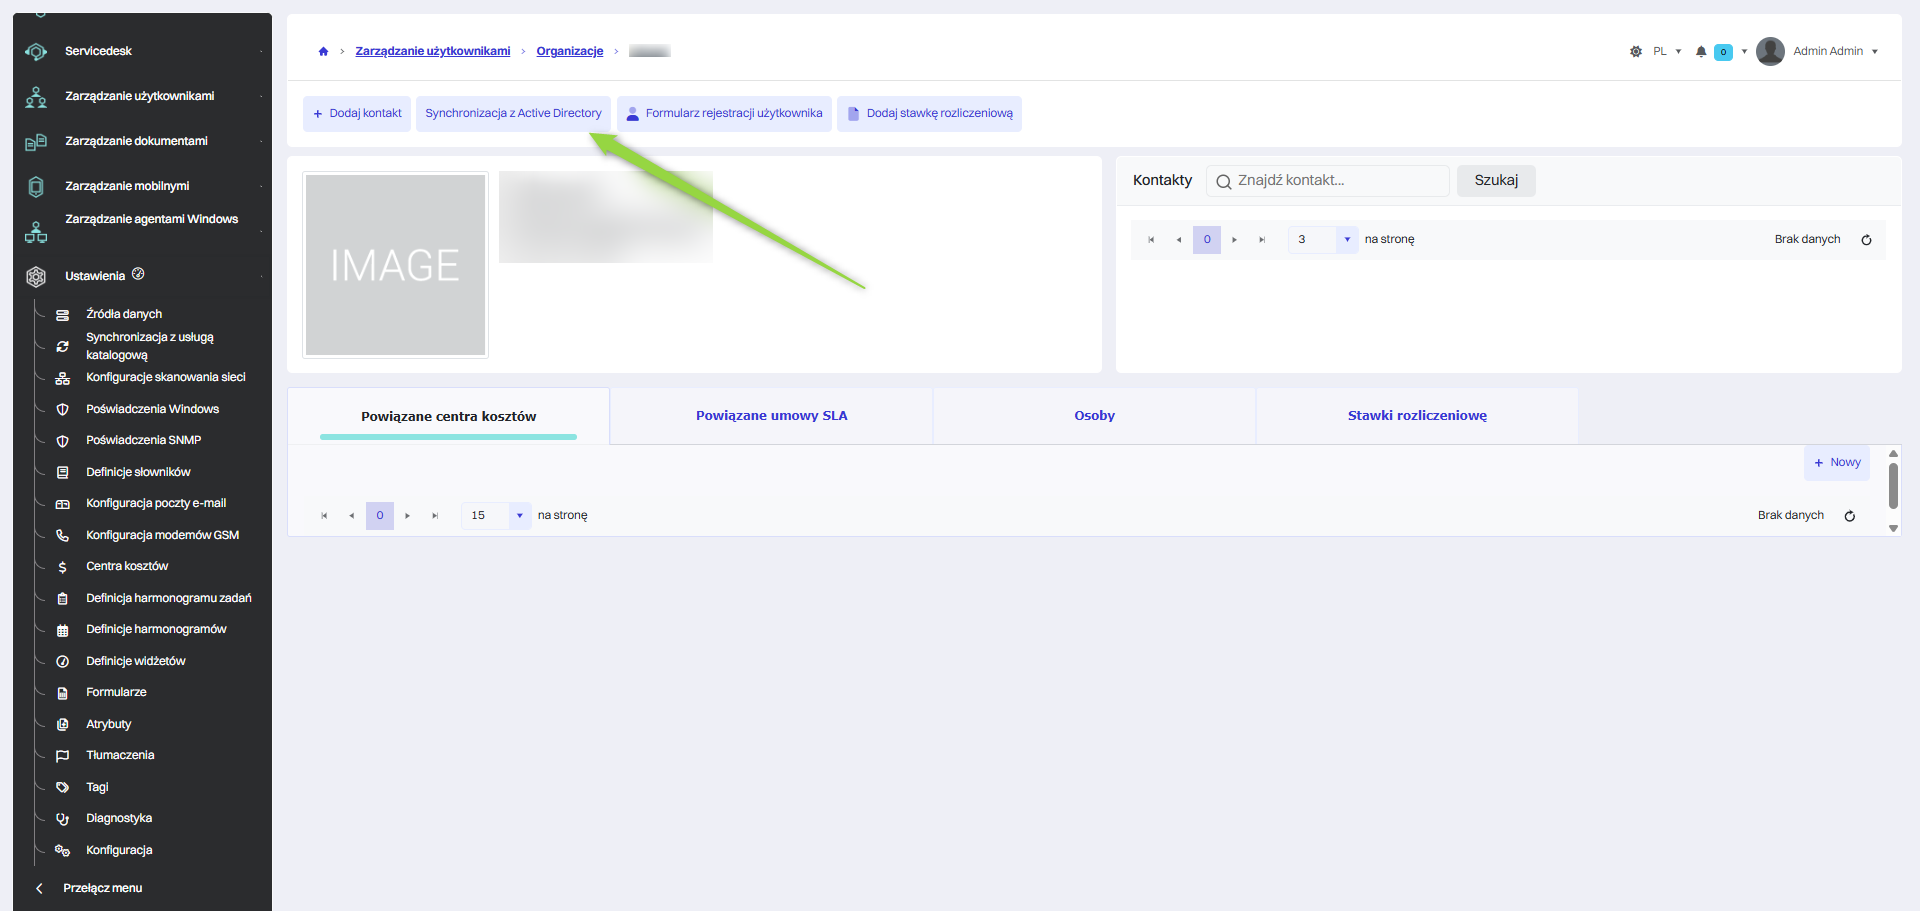Click the Znajdź kontakt search field
Viewport: 1920px width, 911px height.
coord(1328,181)
